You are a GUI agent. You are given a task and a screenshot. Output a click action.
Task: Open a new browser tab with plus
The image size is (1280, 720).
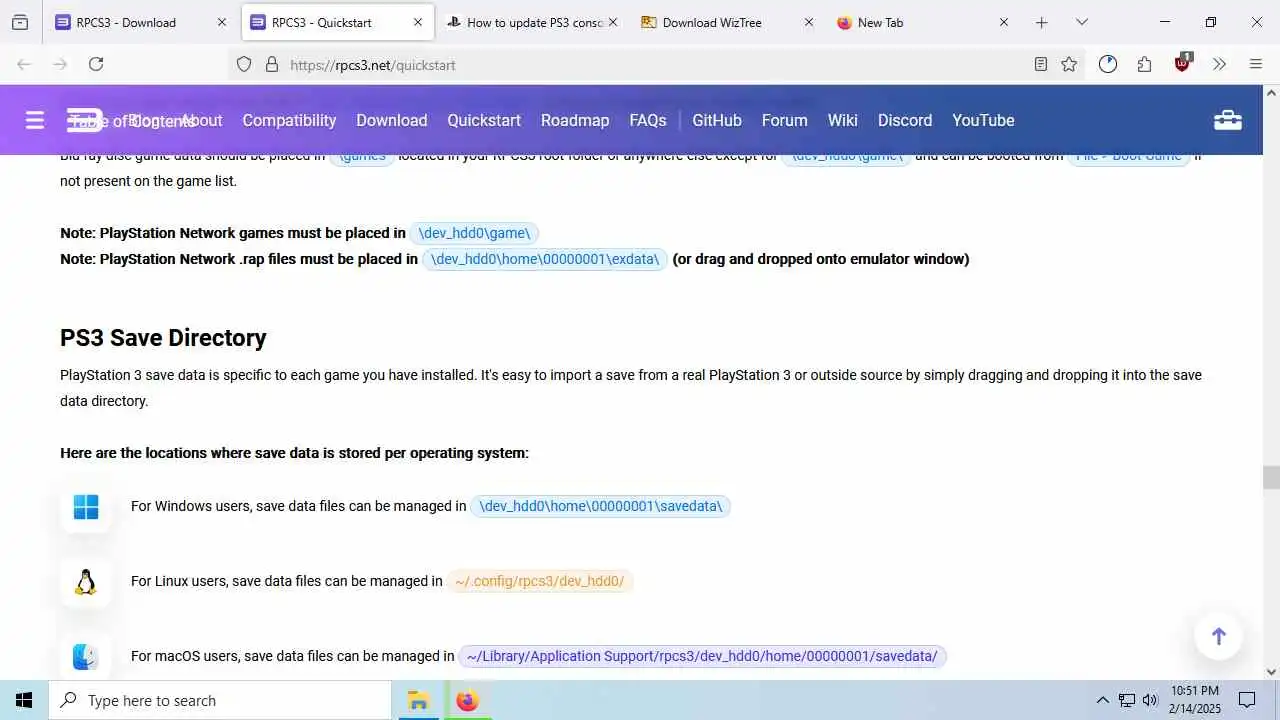1041,22
